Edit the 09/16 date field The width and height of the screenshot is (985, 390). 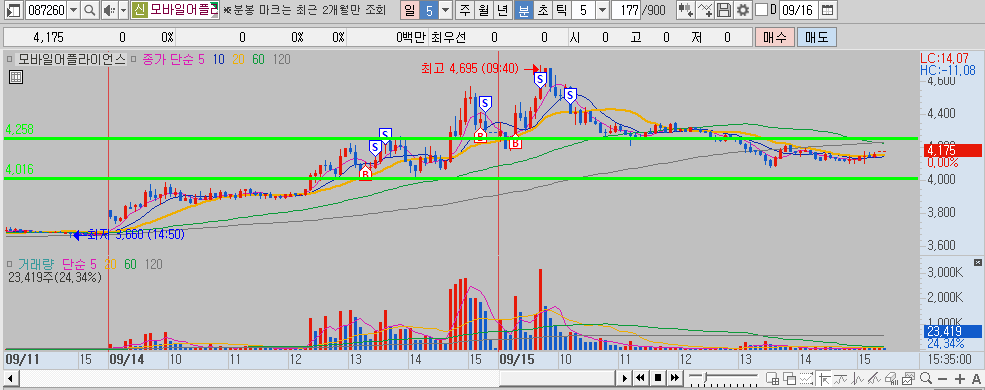pyautogui.click(x=798, y=9)
